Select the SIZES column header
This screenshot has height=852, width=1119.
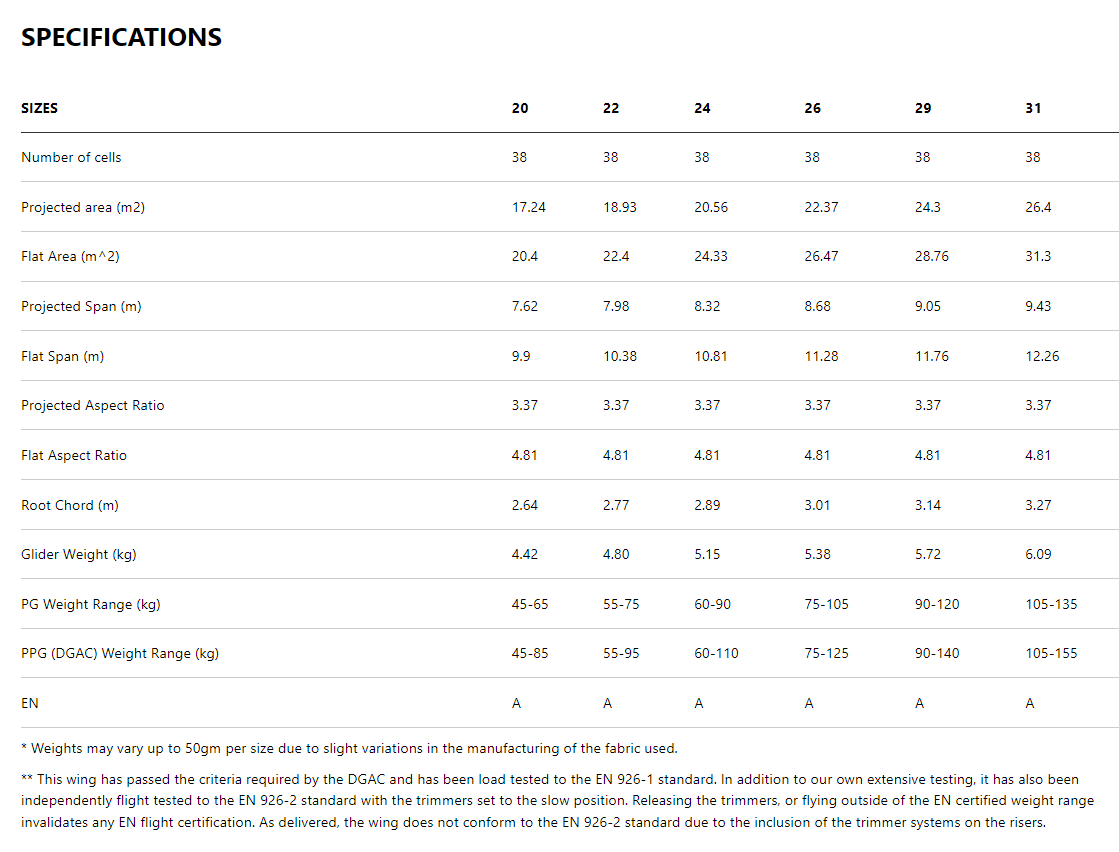tap(40, 108)
